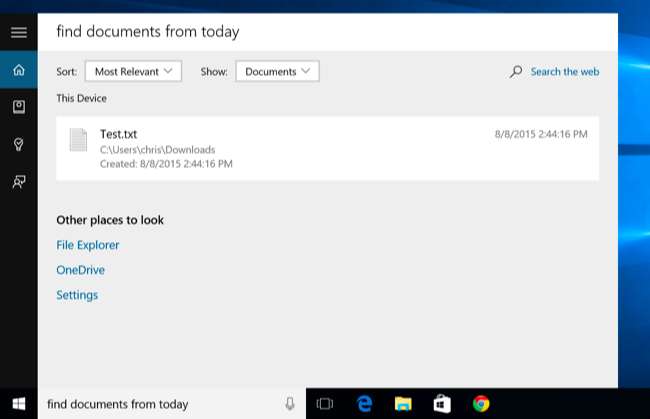Click the lightbulb Reminders icon
Screen dimensions: 650x419
pos(18,144)
